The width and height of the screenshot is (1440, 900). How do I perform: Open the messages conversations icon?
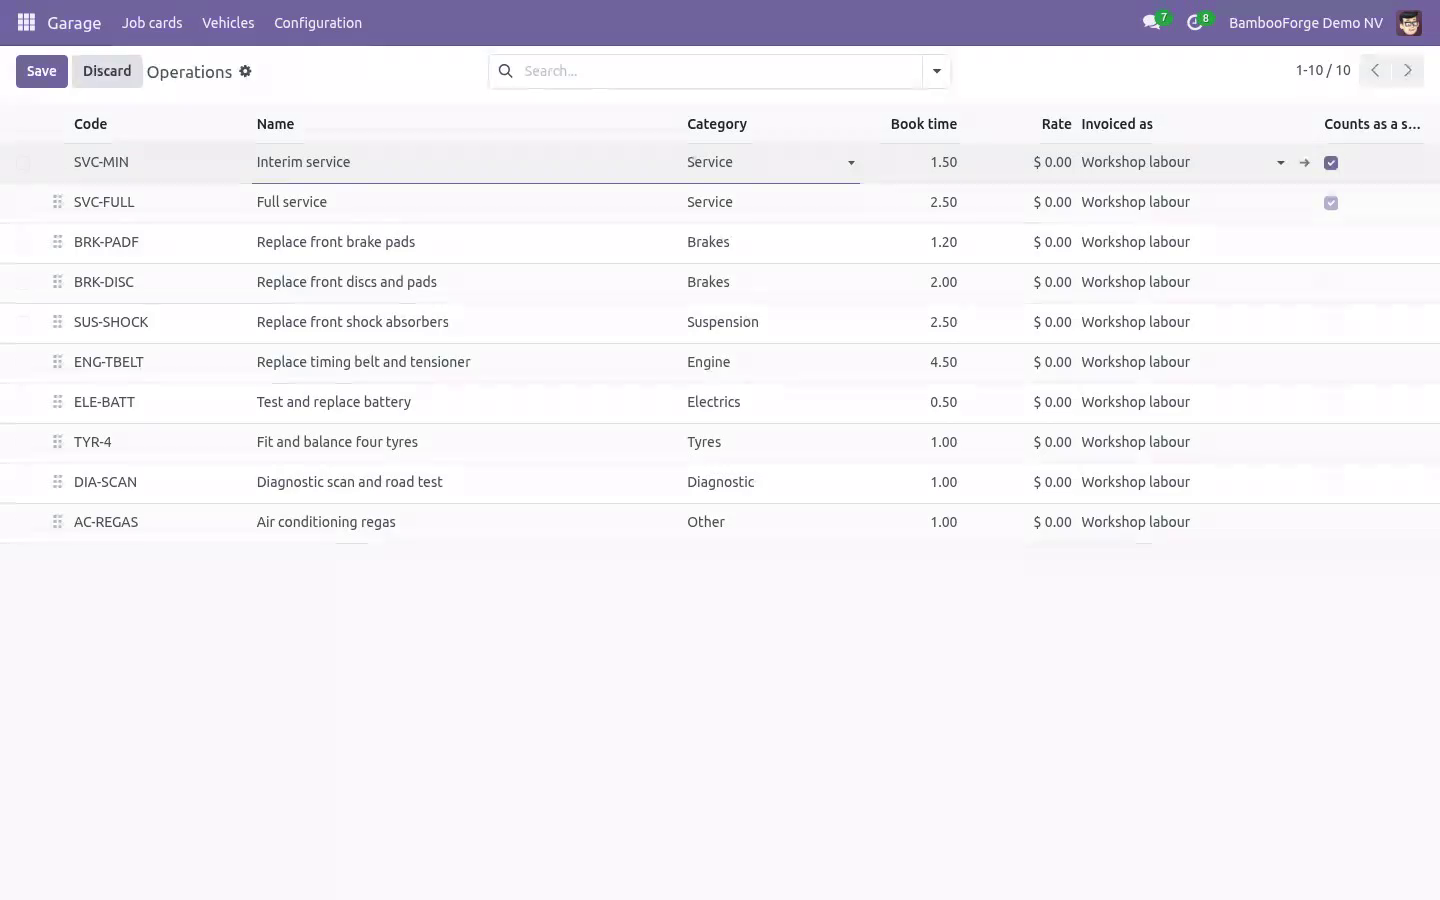1152,22
